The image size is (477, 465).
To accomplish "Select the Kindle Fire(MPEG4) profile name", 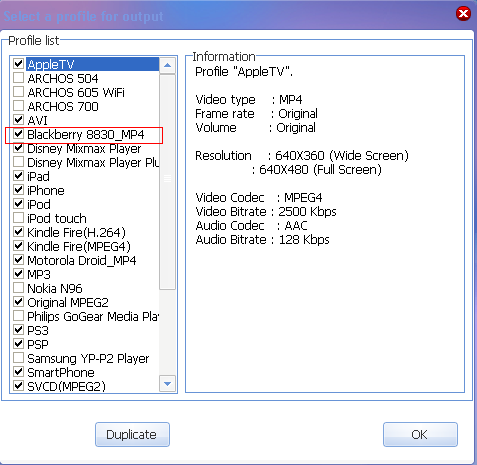I will coord(79,247).
